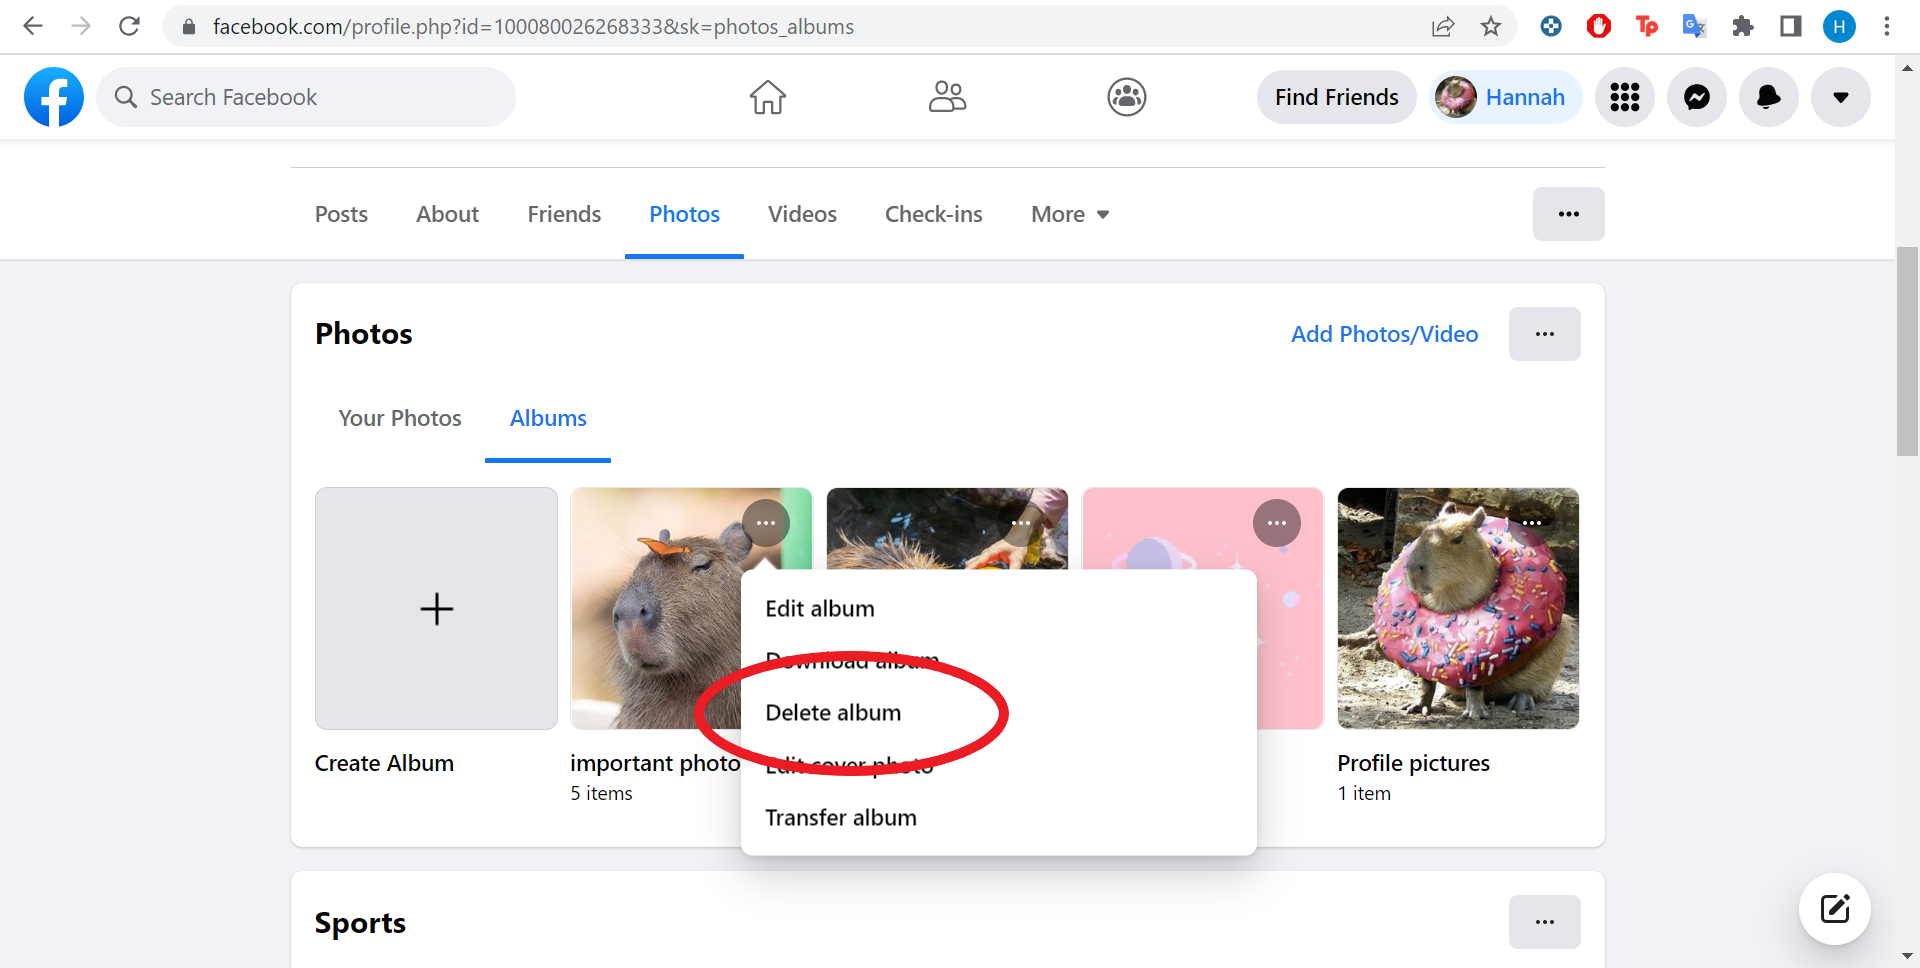
Task: Open the Groups icon in top navigation
Action: [1127, 97]
